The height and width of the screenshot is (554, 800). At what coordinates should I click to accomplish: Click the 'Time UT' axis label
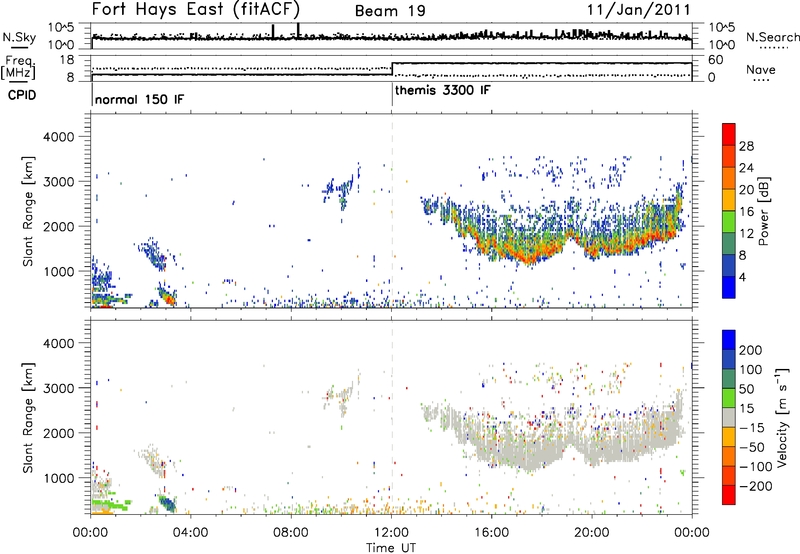[391, 548]
